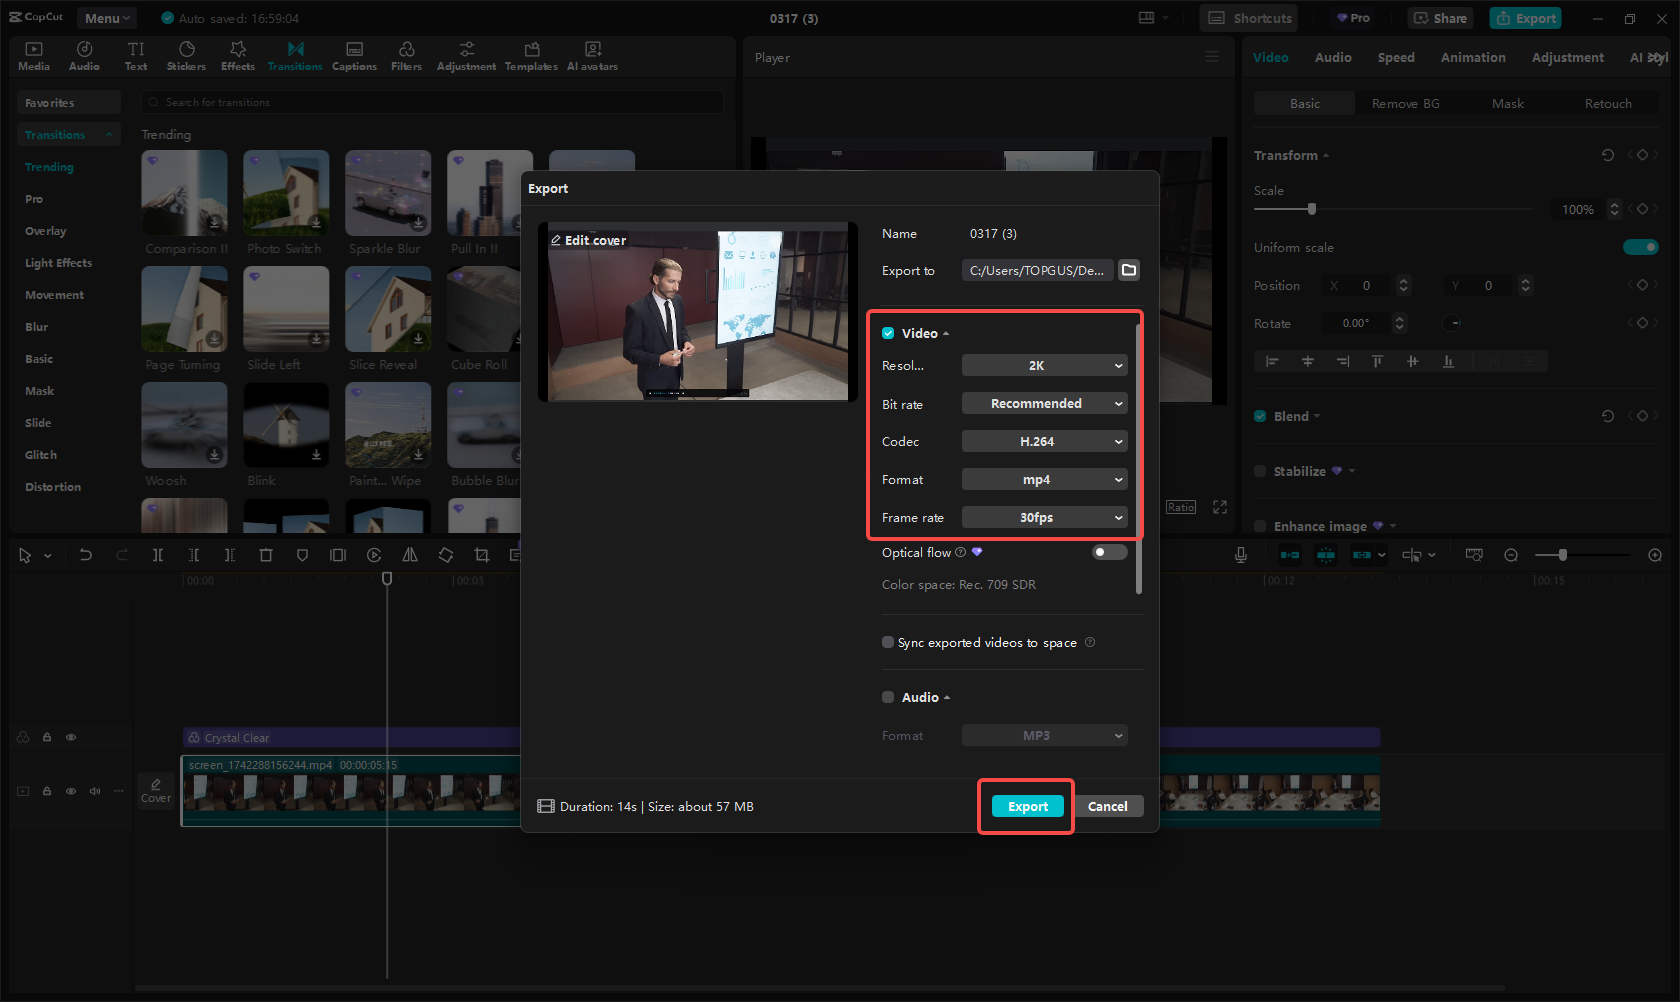This screenshot has width=1680, height=1002.
Task: Open the Frame rate dropdown showing 30fps
Action: click(x=1044, y=517)
